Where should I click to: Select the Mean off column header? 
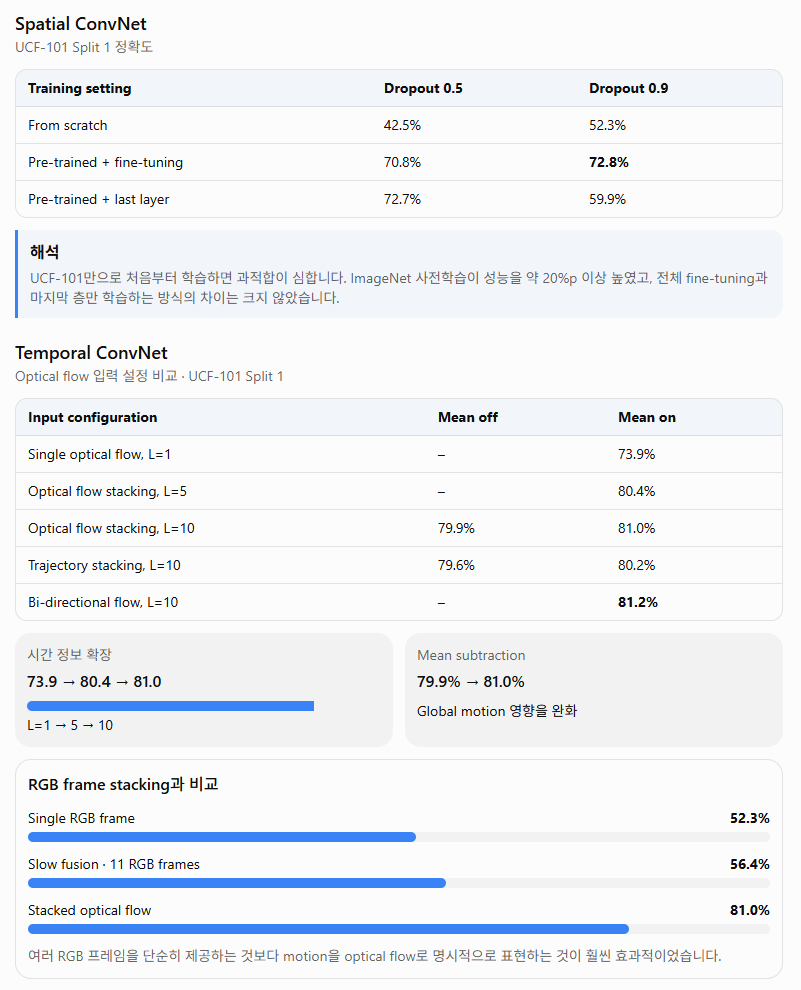click(468, 417)
